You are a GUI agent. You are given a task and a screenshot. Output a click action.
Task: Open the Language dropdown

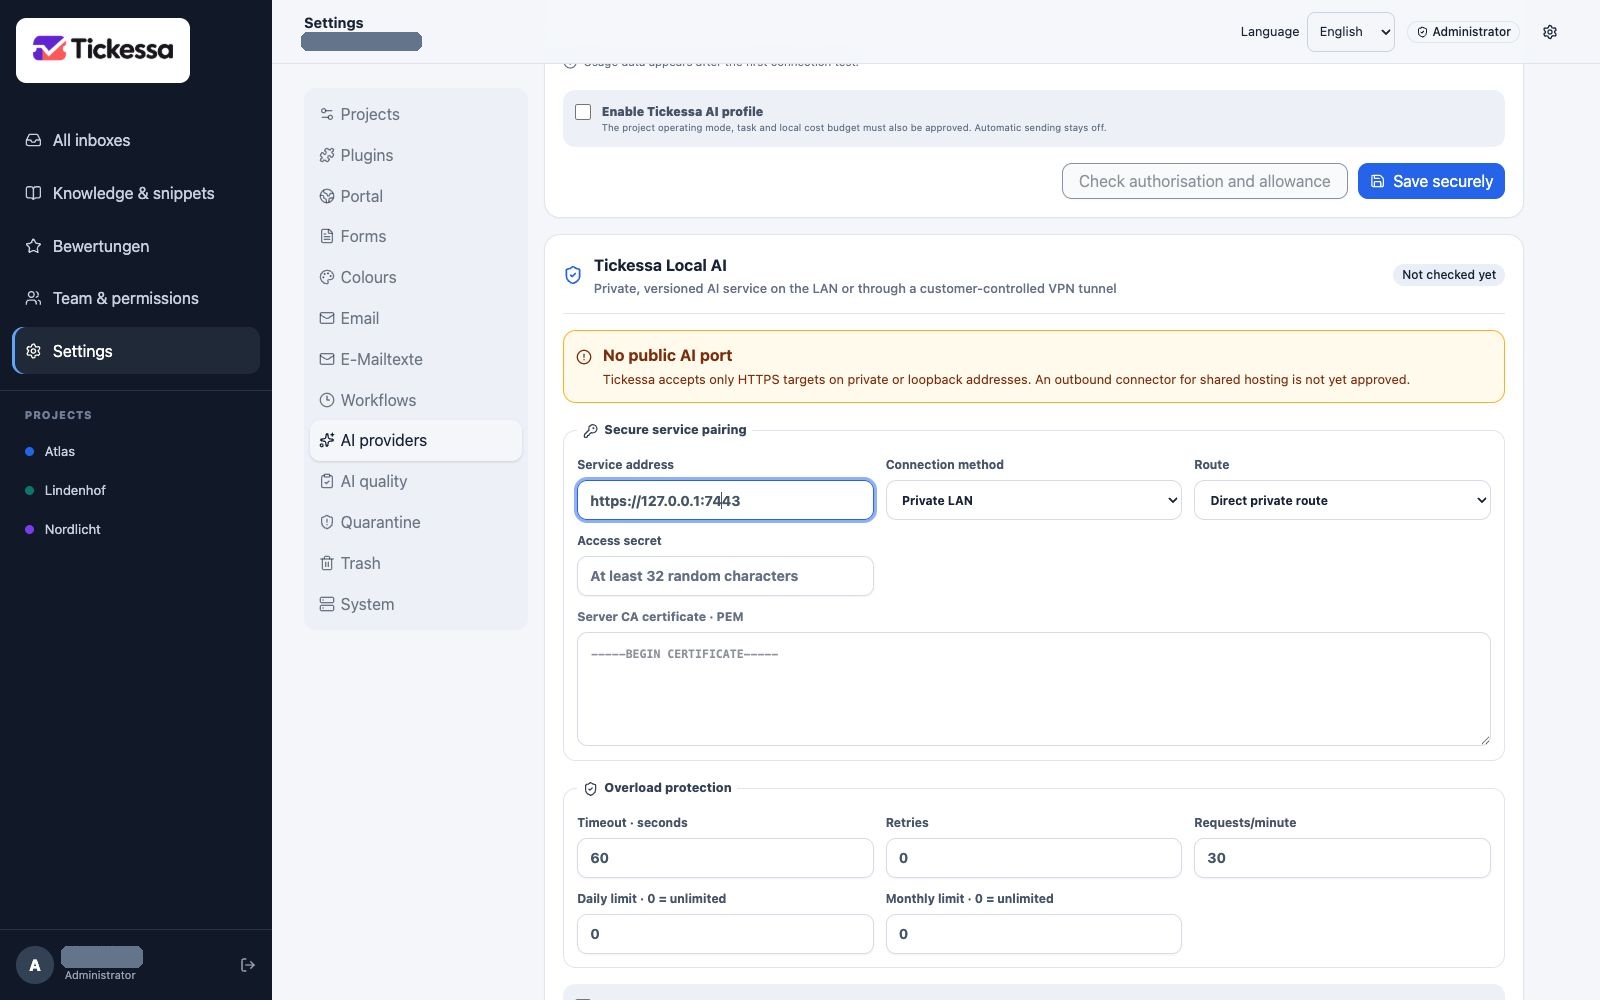[1350, 32]
